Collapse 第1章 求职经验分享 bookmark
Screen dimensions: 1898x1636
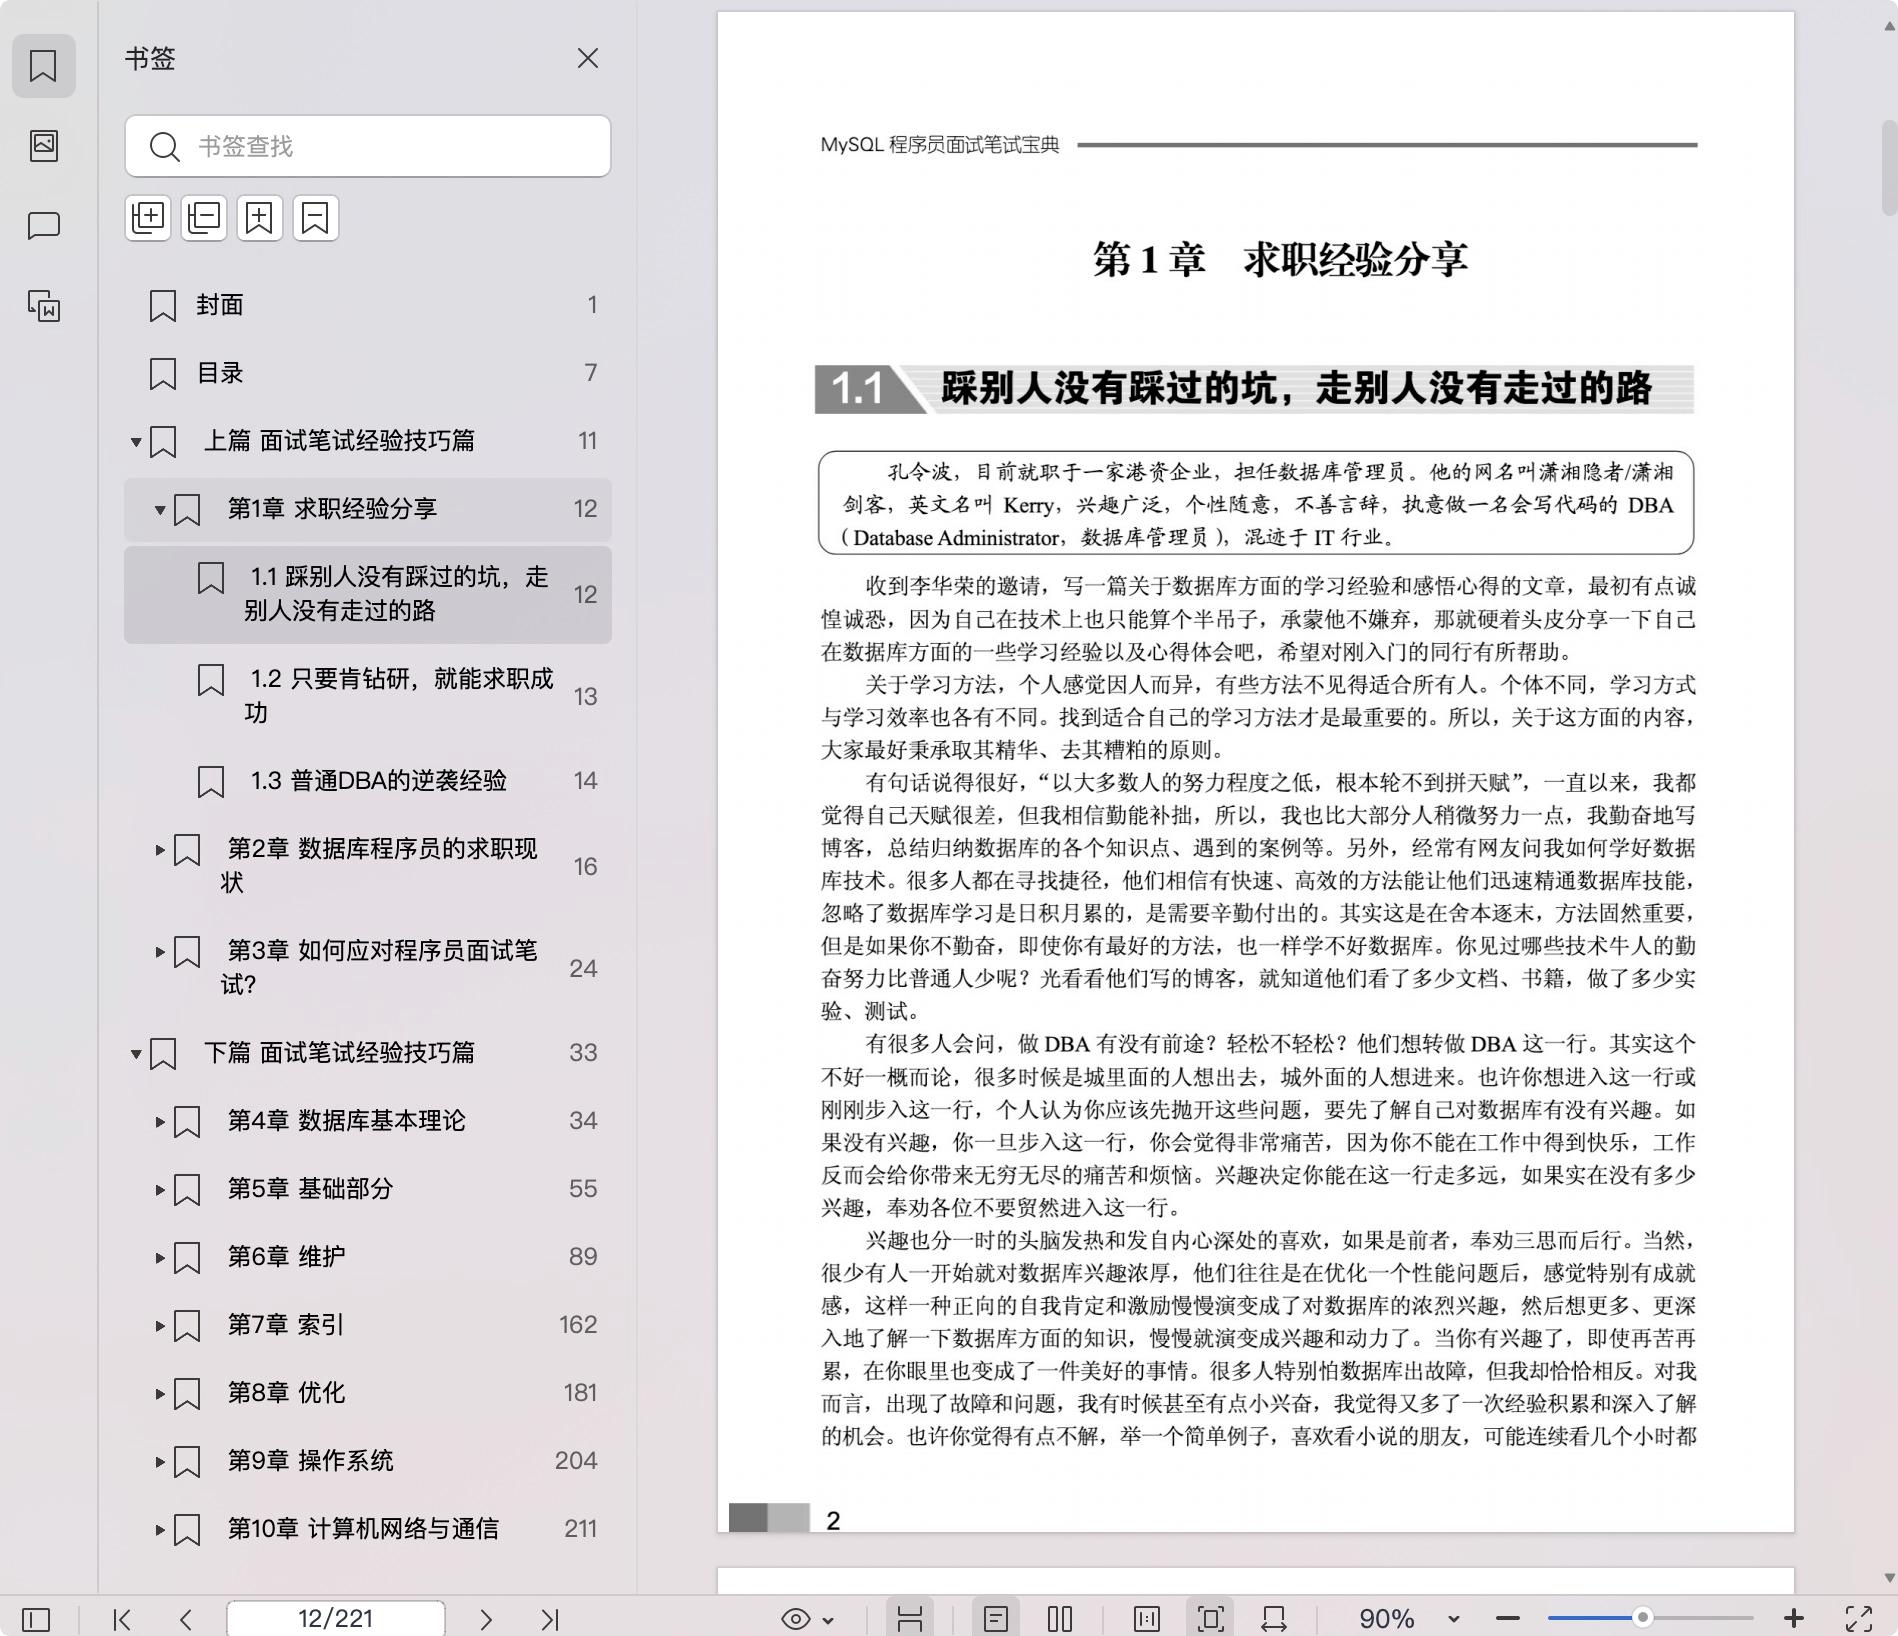[x=160, y=509]
